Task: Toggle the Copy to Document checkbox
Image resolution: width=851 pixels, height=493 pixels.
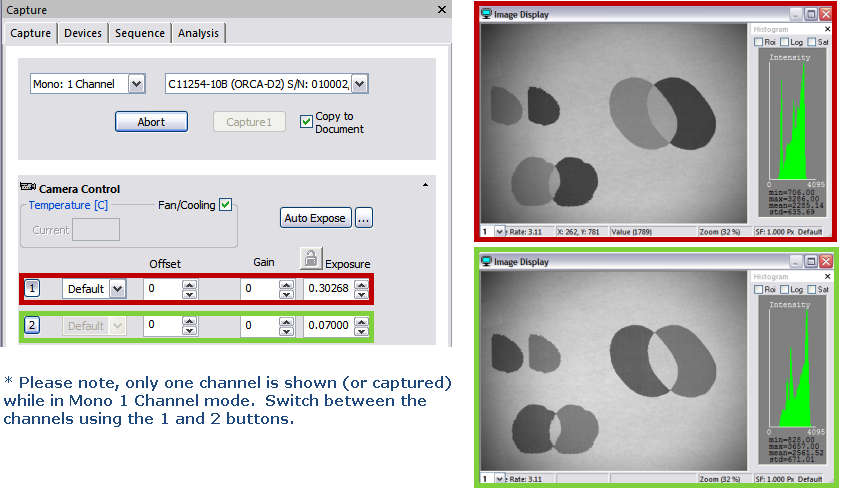Action: (307, 122)
